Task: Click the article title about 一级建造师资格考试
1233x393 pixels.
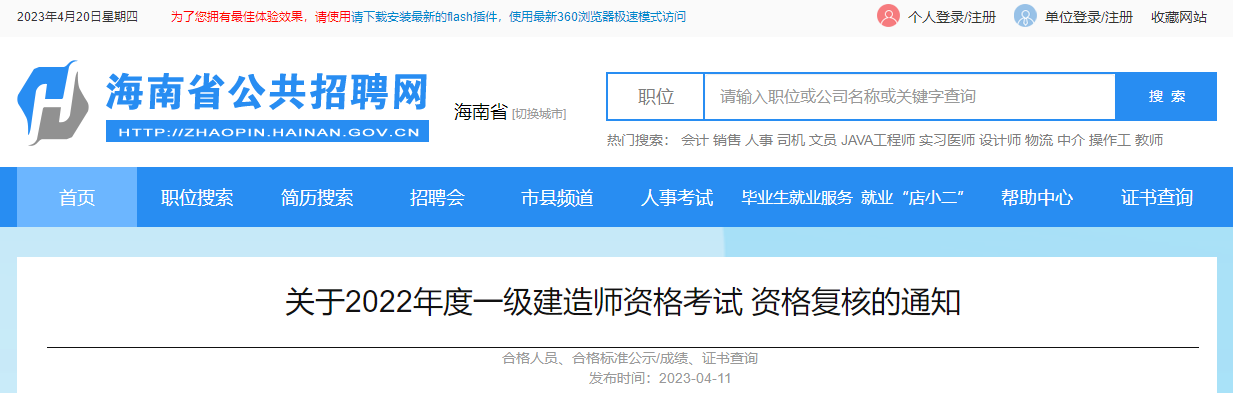Action: [x=622, y=301]
